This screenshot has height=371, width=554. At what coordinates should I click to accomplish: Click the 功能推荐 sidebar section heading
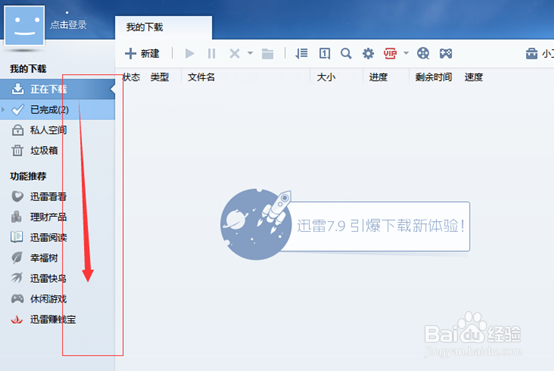pos(28,176)
